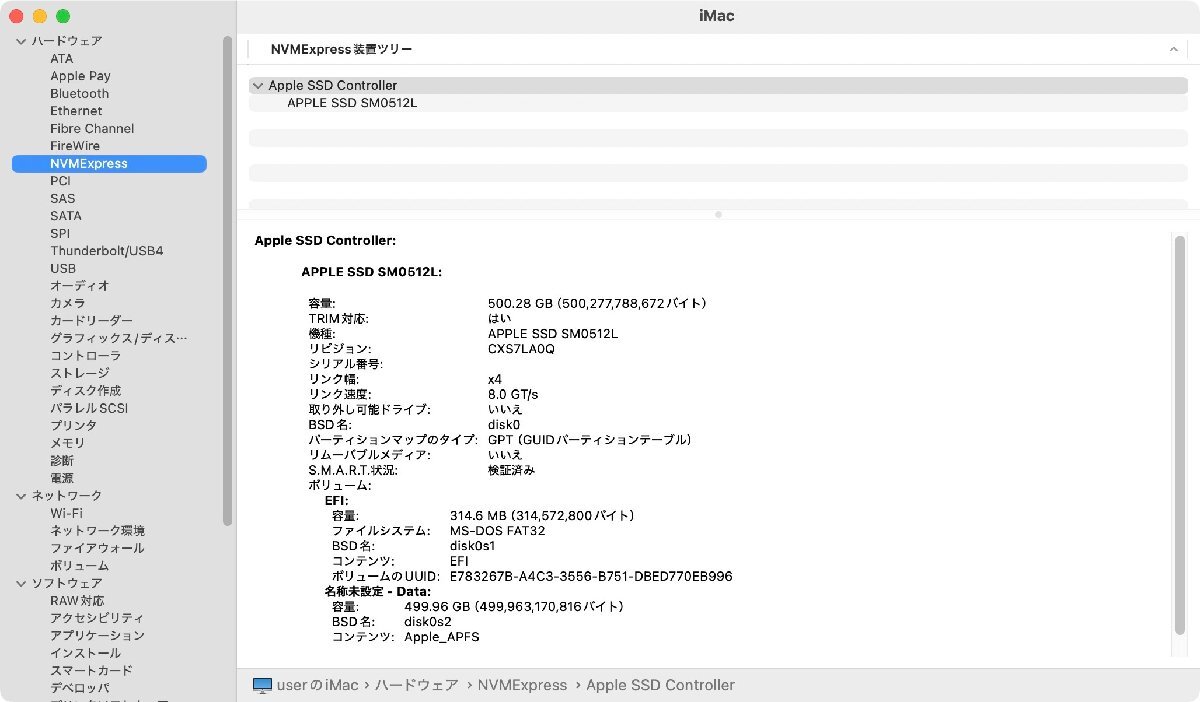This screenshot has width=1200, height=702.
Task: Select カードリーダー in the sidebar
Action: (91, 321)
